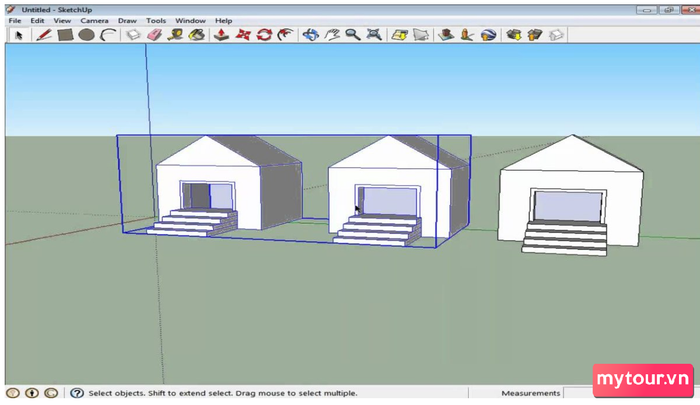Select the Orbit camera tool
700x405 pixels.
(311, 35)
